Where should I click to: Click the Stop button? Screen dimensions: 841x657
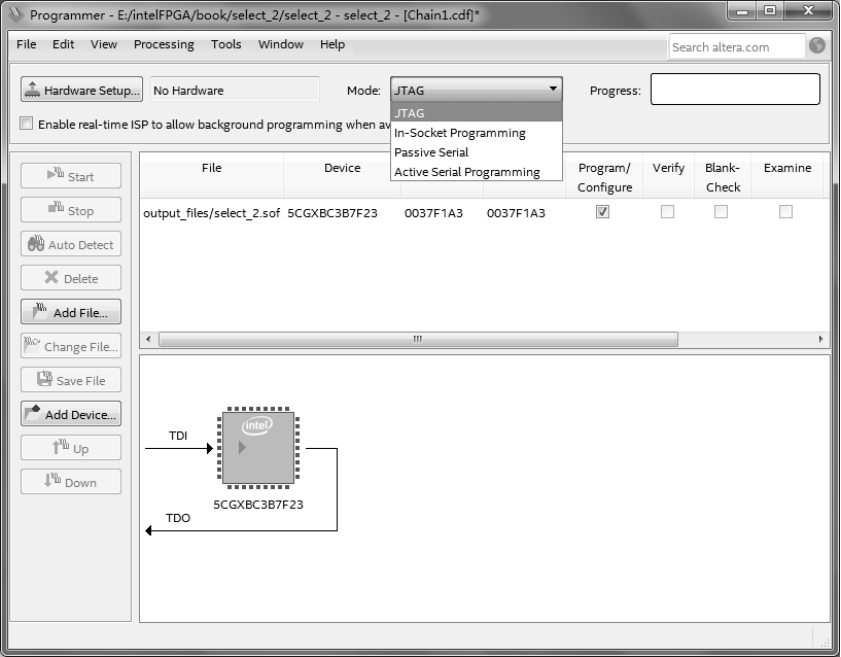71,210
